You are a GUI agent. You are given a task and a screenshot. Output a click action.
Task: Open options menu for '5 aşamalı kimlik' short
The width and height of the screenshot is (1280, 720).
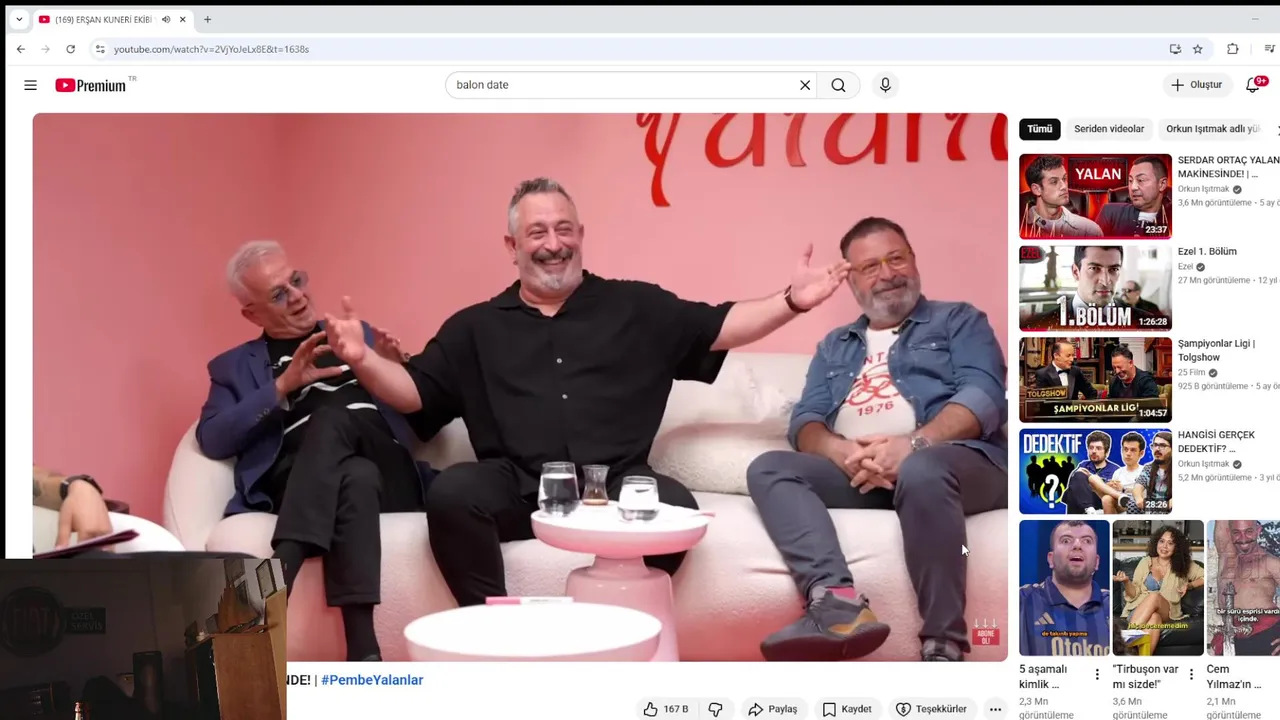[x=1097, y=675]
